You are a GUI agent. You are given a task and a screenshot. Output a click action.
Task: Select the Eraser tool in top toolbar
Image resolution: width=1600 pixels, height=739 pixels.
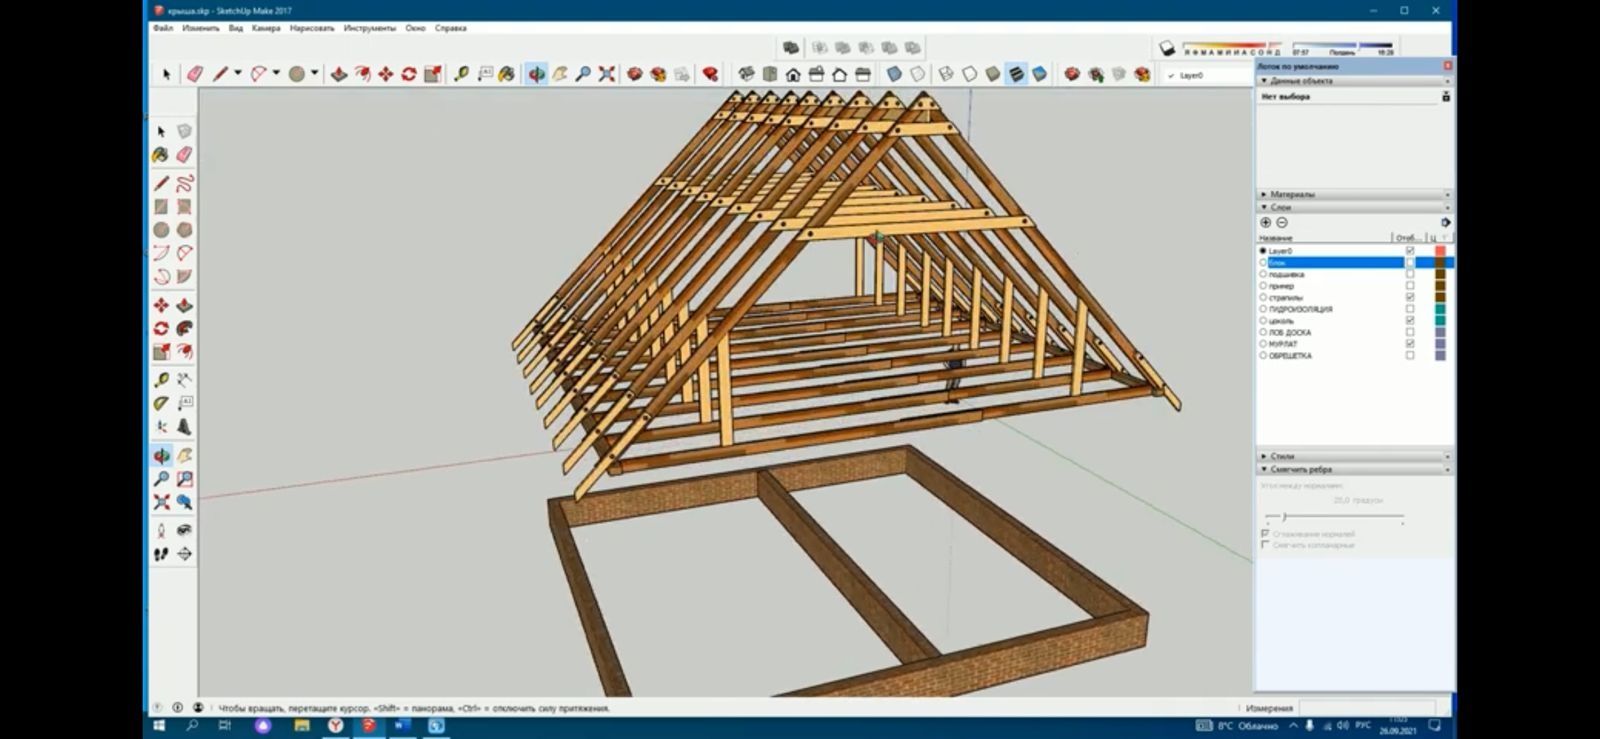[195, 74]
